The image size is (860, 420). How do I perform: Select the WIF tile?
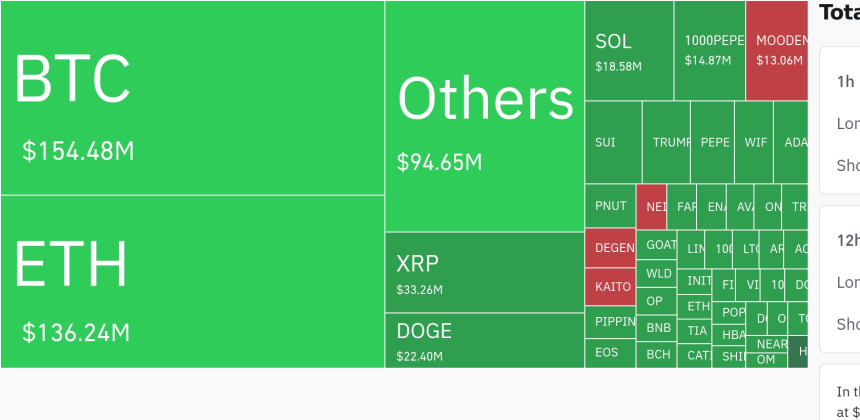point(753,142)
